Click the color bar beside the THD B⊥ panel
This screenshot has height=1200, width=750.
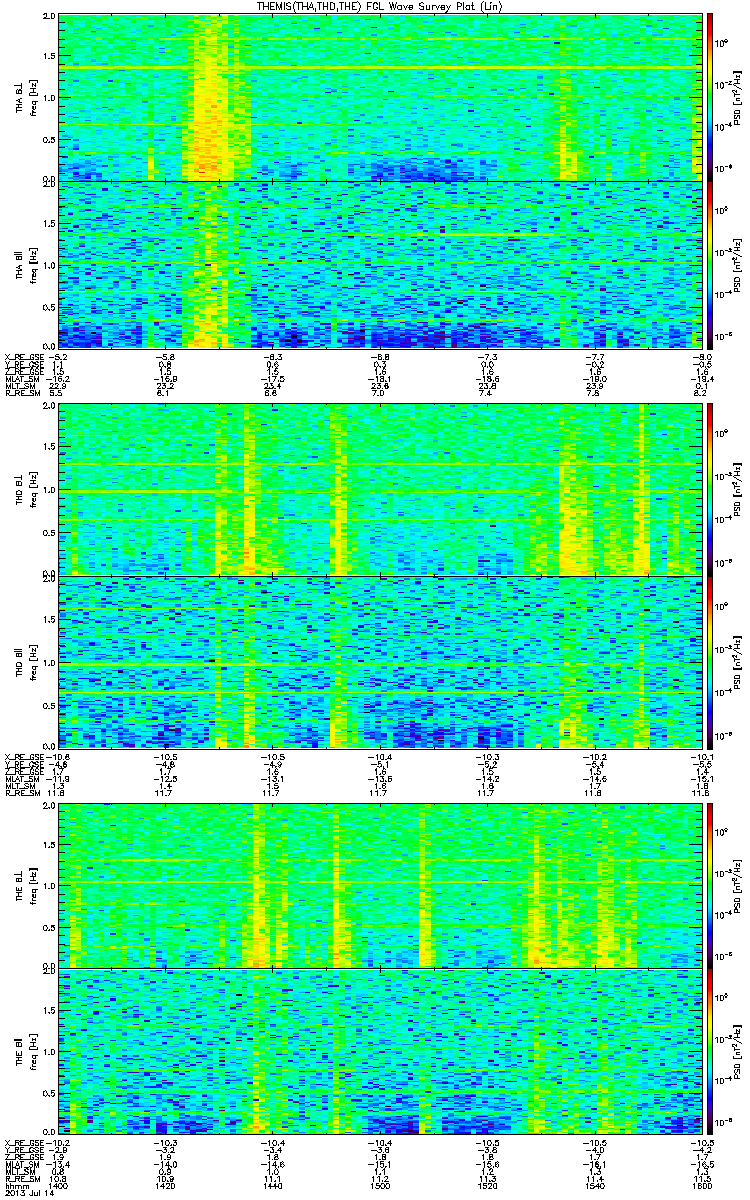coord(709,490)
